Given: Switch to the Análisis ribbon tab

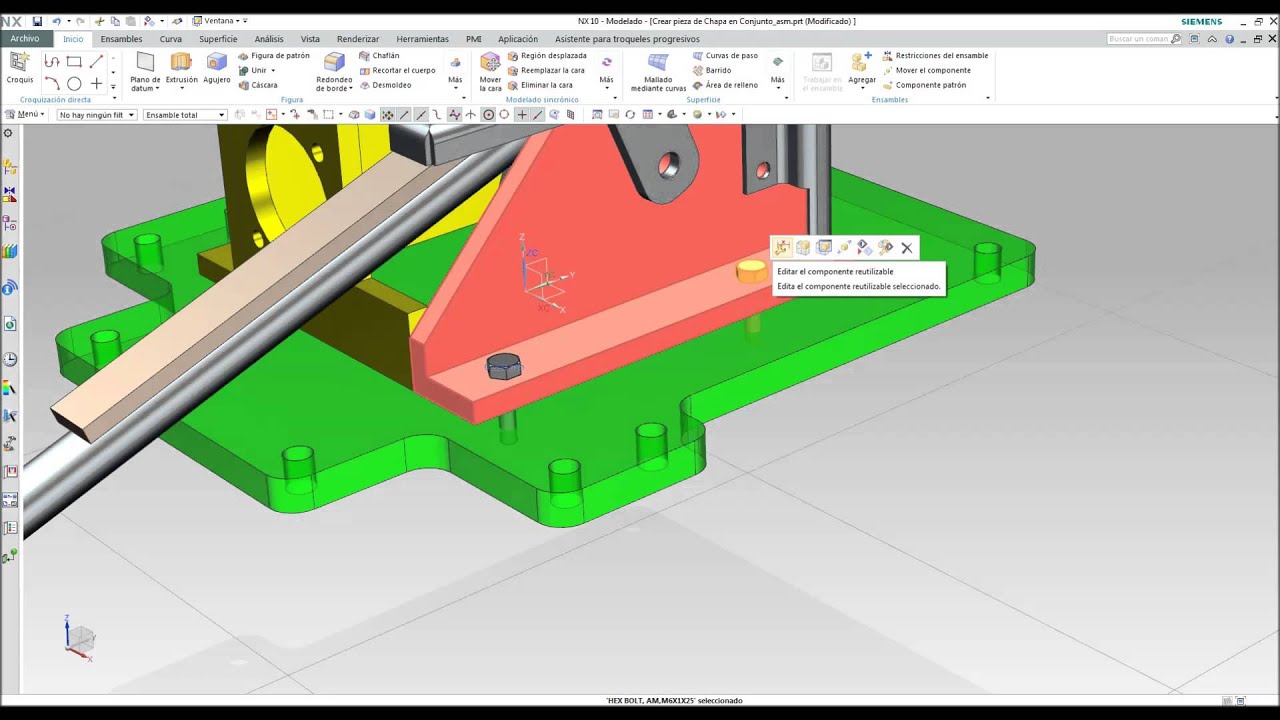Looking at the screenshot, I should tap(269, 39).
